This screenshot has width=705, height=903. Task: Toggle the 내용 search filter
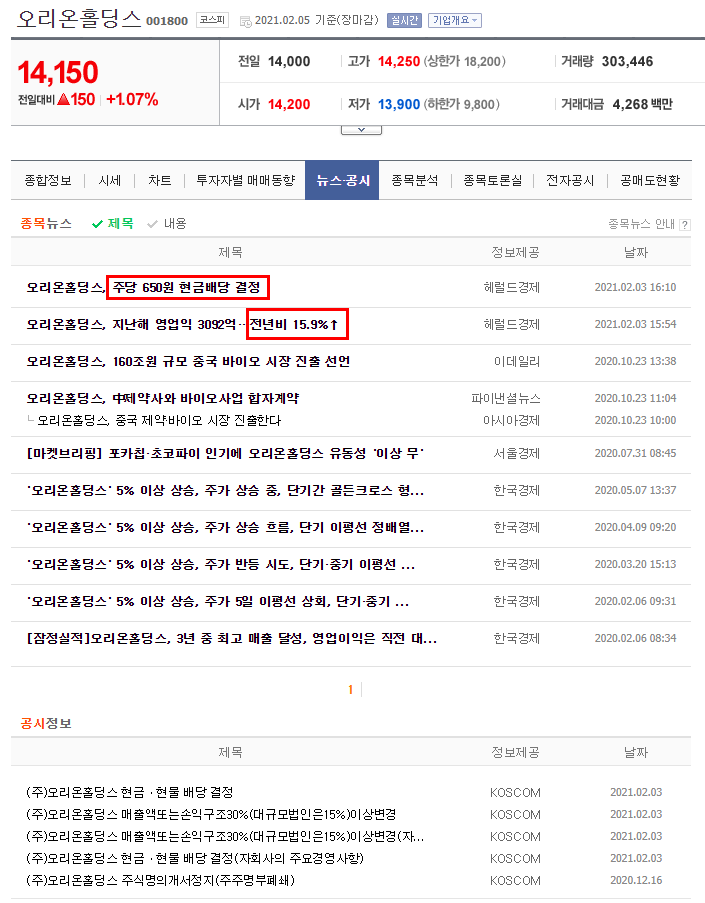[x=167, y=223]
